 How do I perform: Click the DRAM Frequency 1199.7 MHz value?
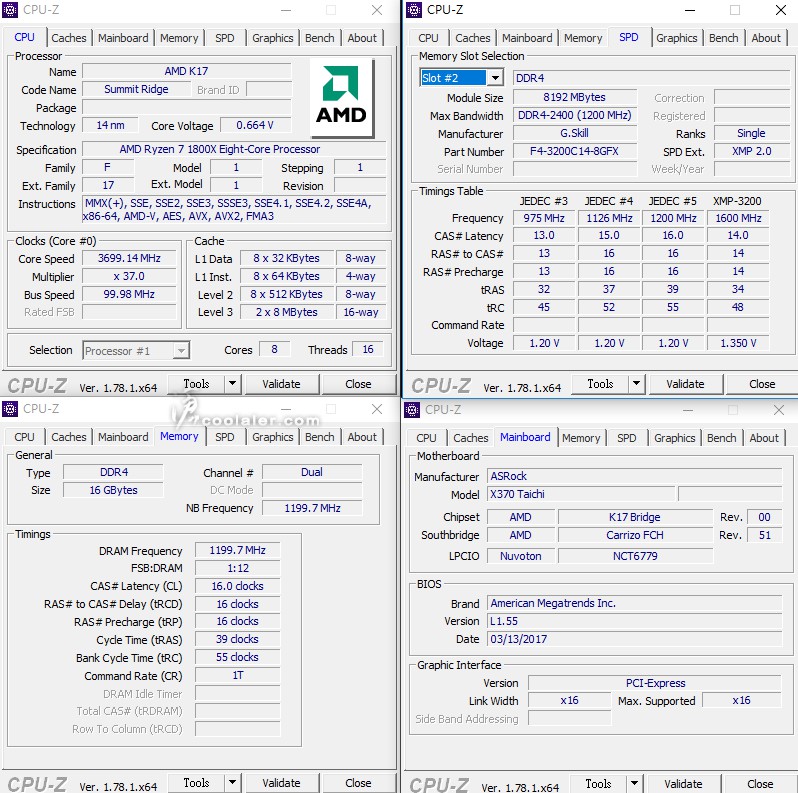coord(238,550)
